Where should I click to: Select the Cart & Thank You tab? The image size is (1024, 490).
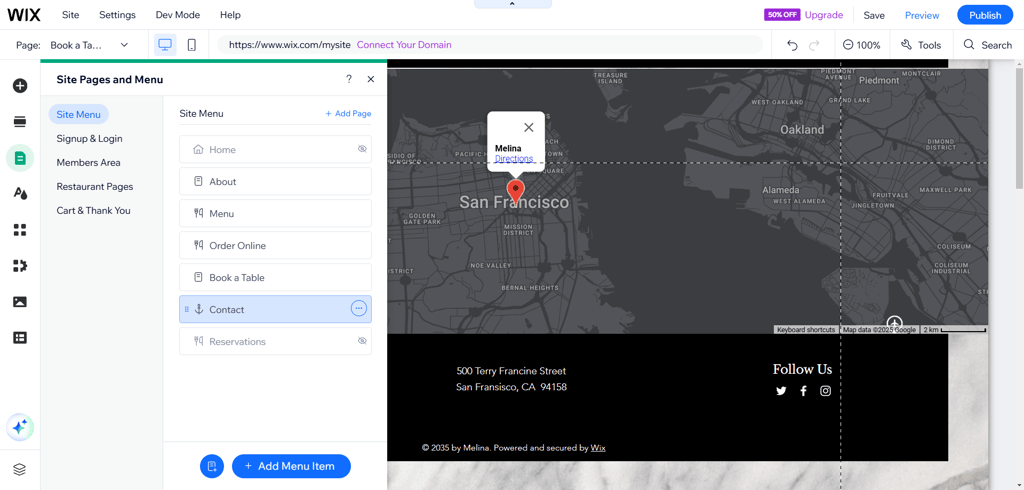93,210
